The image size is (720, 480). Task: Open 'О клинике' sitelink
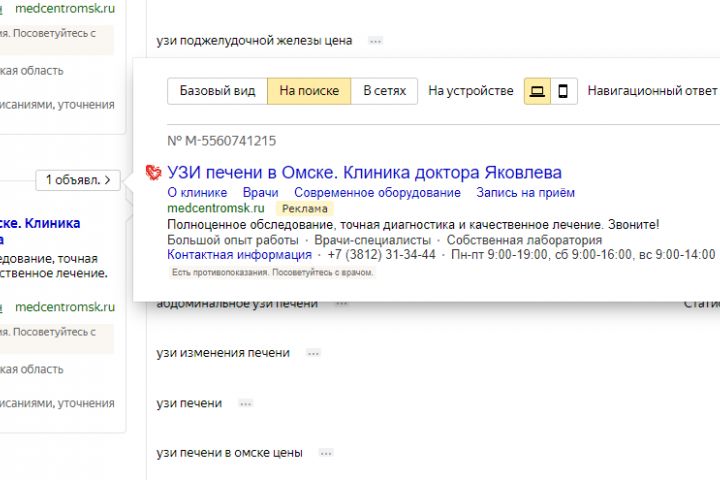tap(197, 192)
